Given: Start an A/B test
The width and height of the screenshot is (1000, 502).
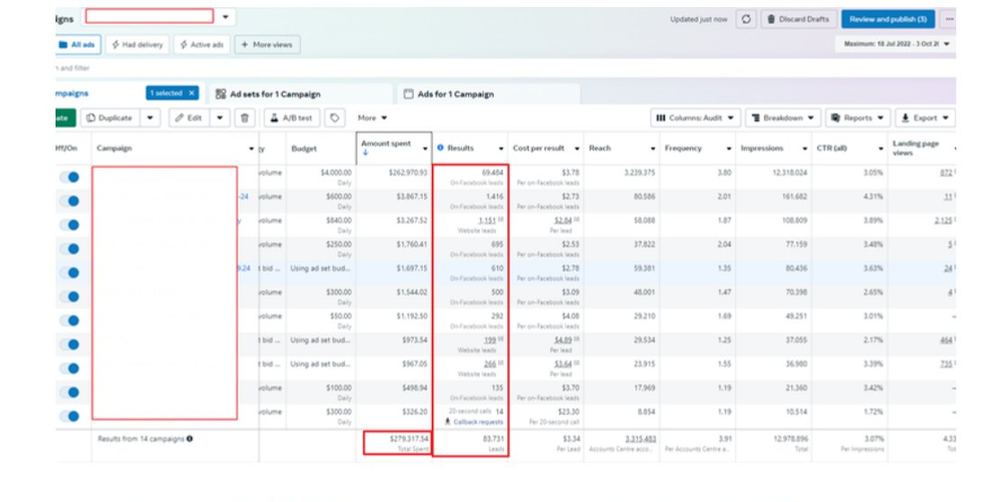Looking at the screenshot, I should (x=291, y=118).
